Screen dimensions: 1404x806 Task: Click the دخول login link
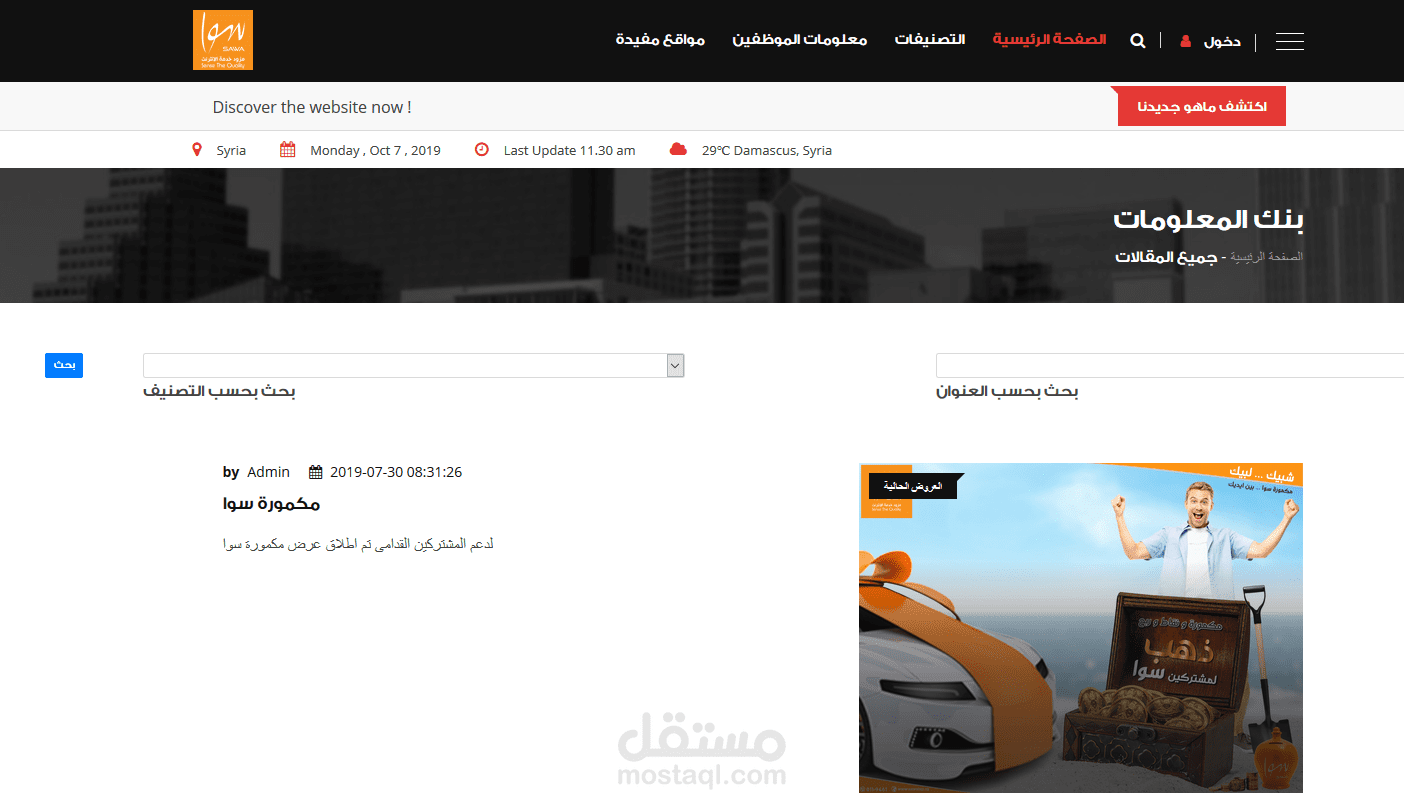(x=1222, y=41)
